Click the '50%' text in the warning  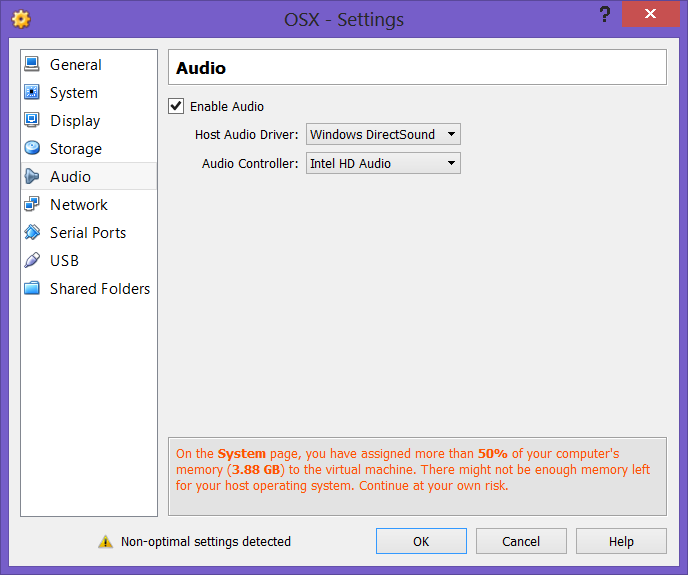493,453
